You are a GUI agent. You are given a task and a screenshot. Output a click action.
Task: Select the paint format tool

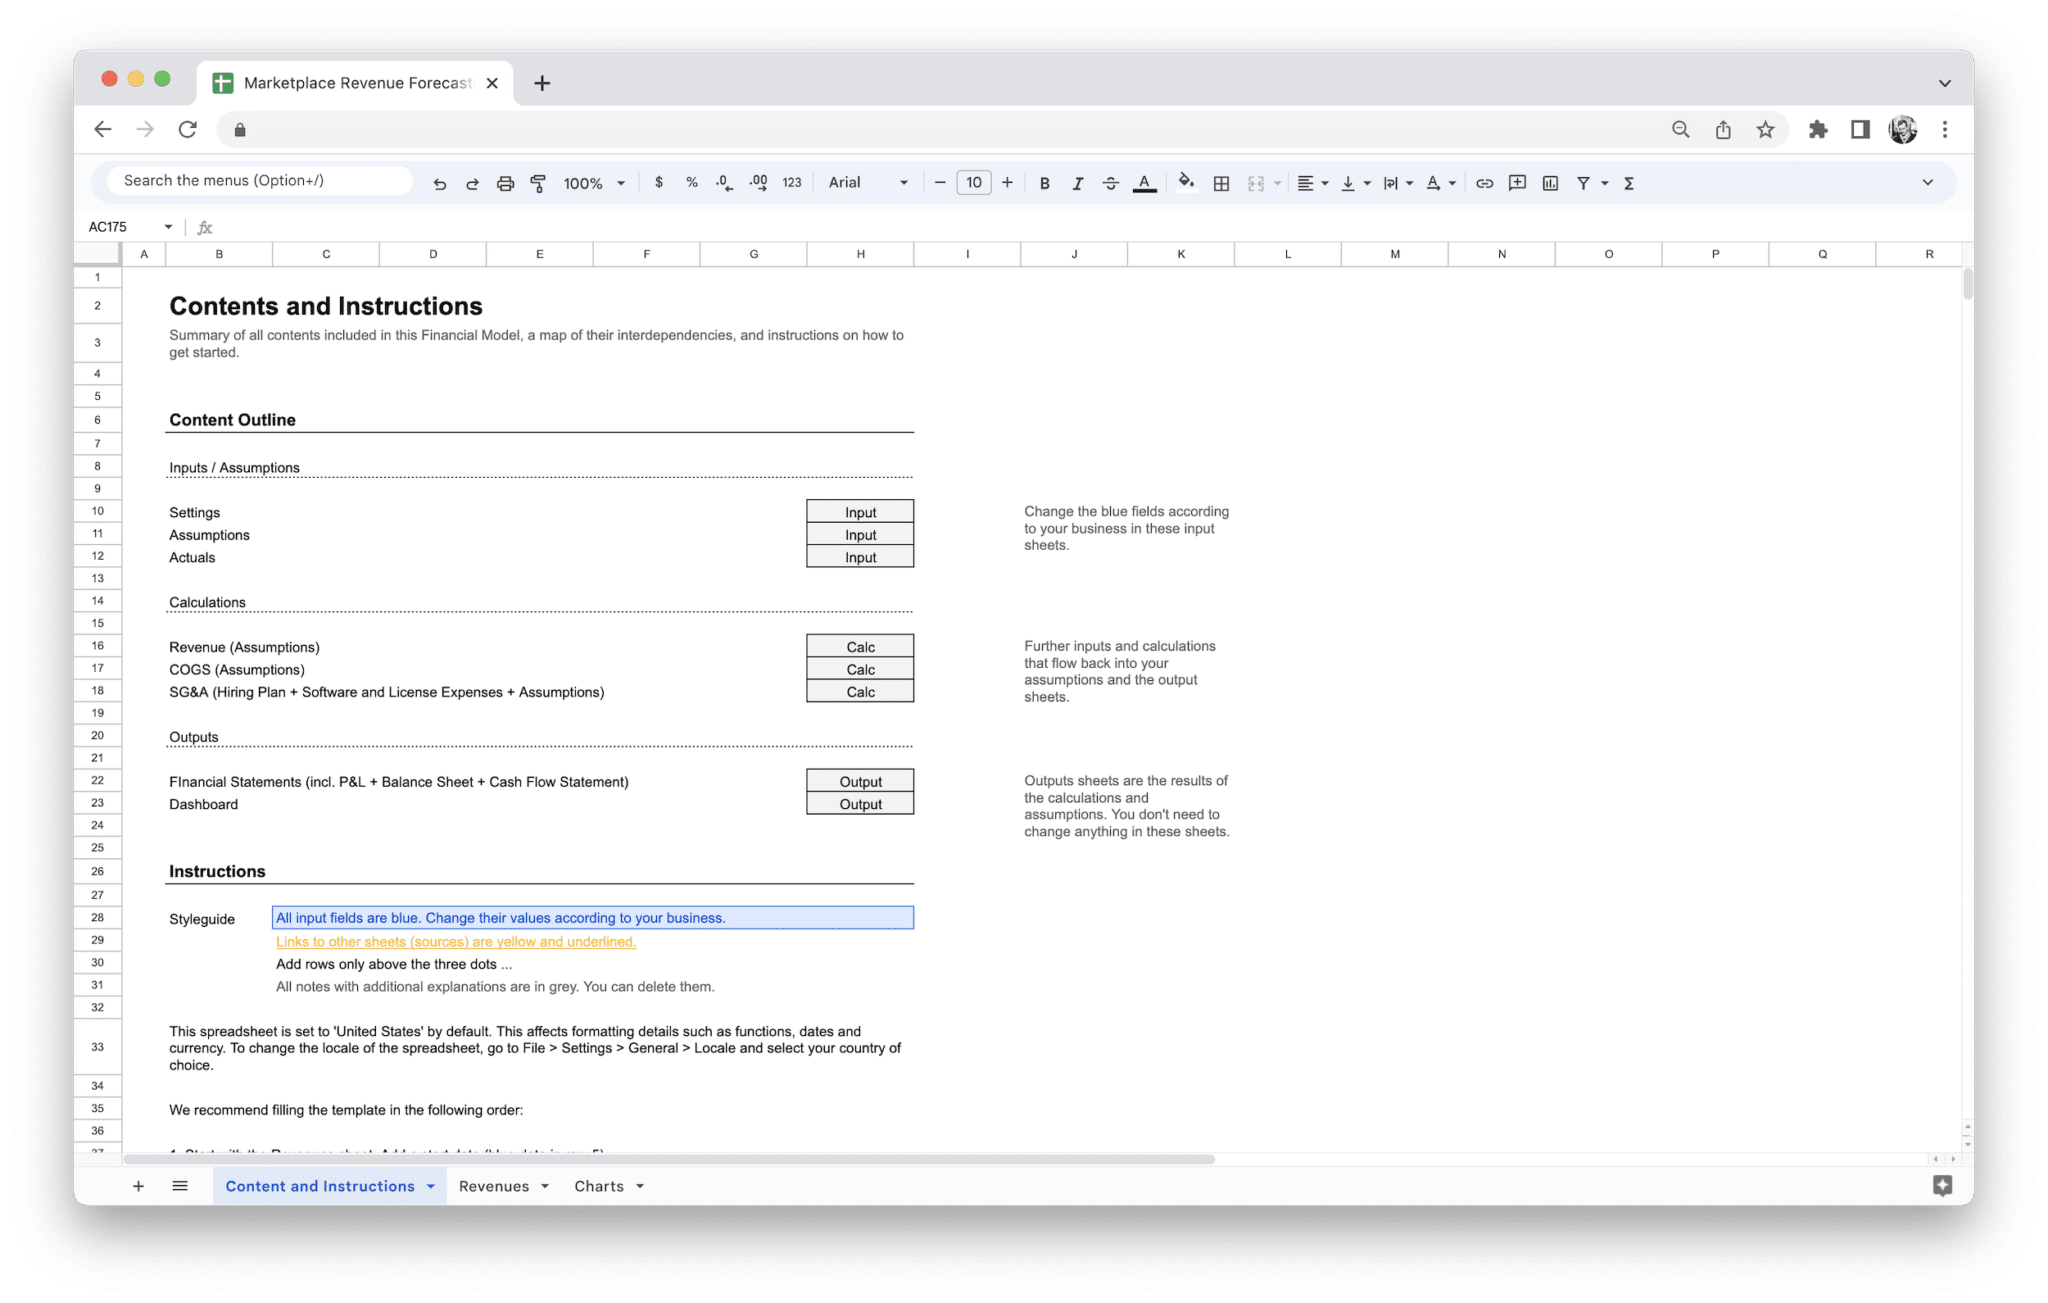pyautogui.click(x=538, y=182)
